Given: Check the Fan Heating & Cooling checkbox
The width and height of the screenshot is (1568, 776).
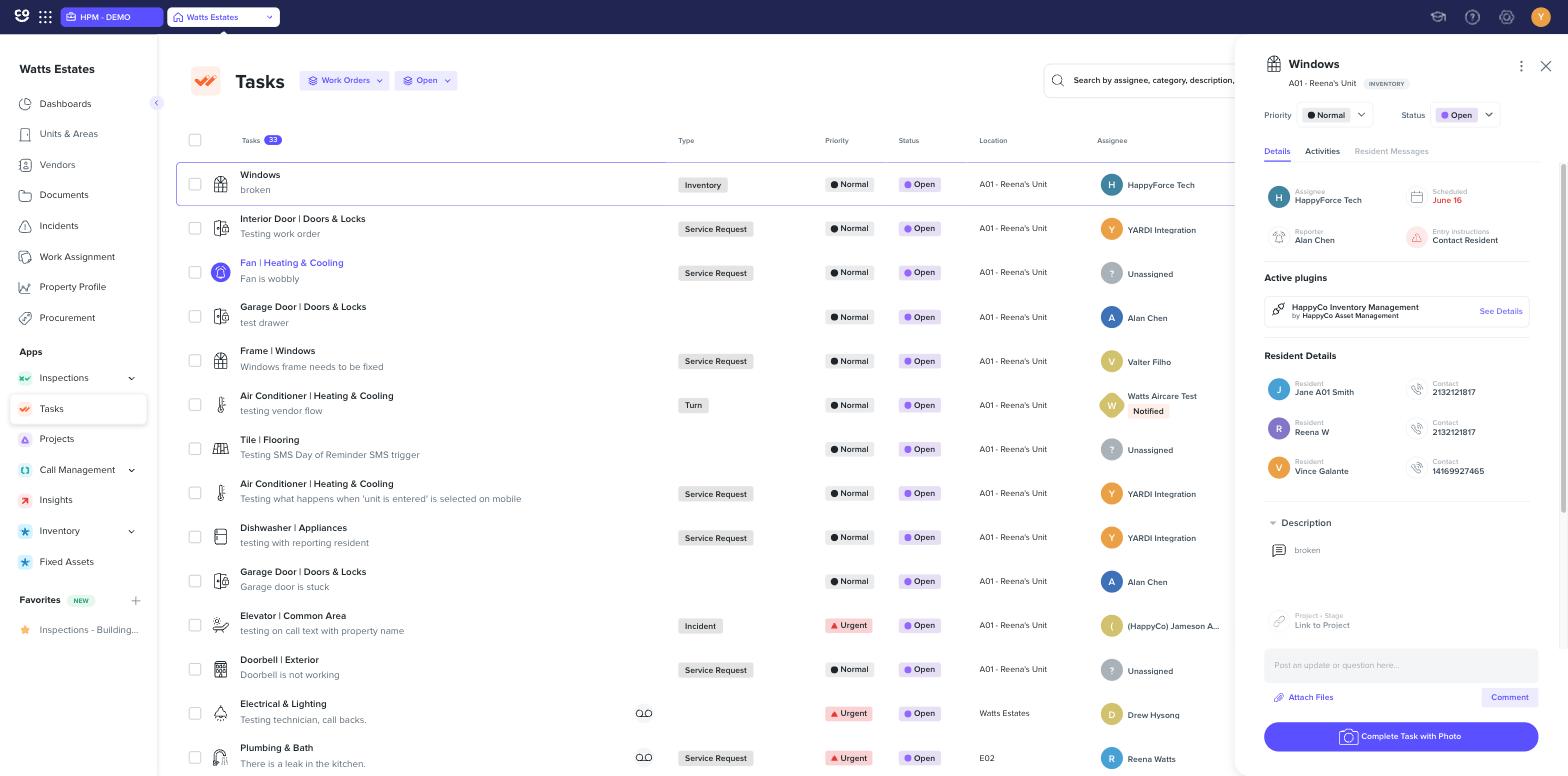Looking at the screenshot, I should click(195, 272).
